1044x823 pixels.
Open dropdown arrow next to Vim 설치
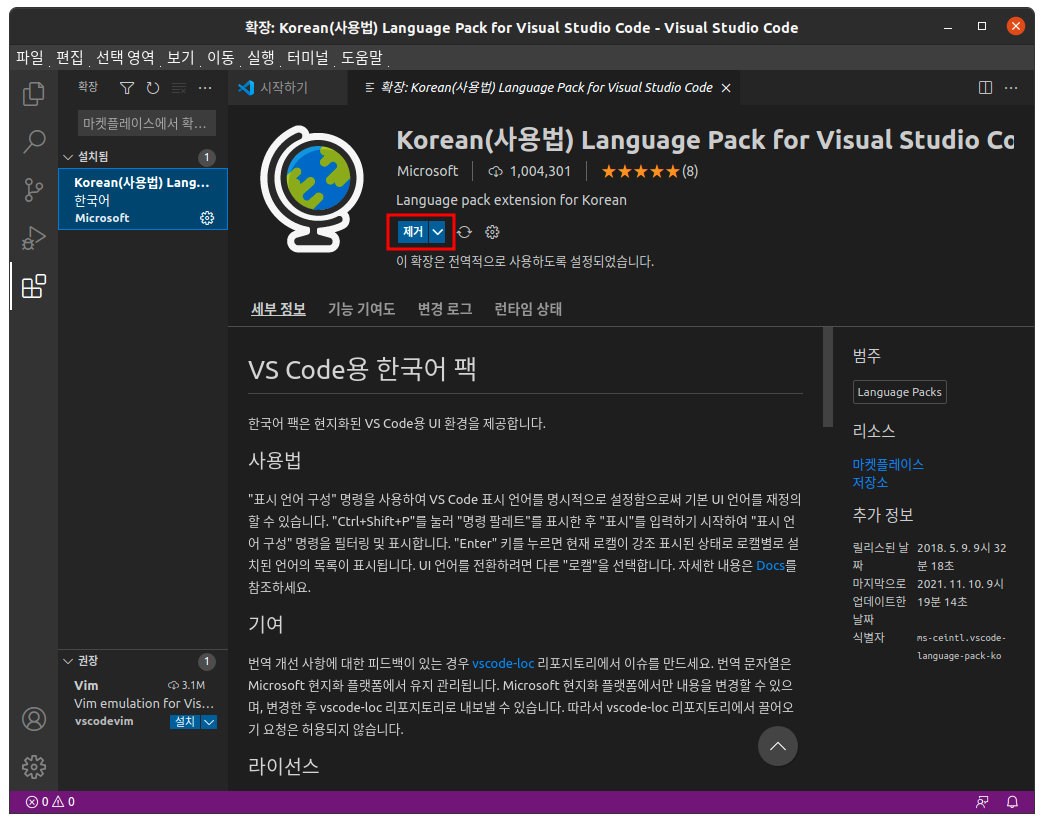coord(209,722)
